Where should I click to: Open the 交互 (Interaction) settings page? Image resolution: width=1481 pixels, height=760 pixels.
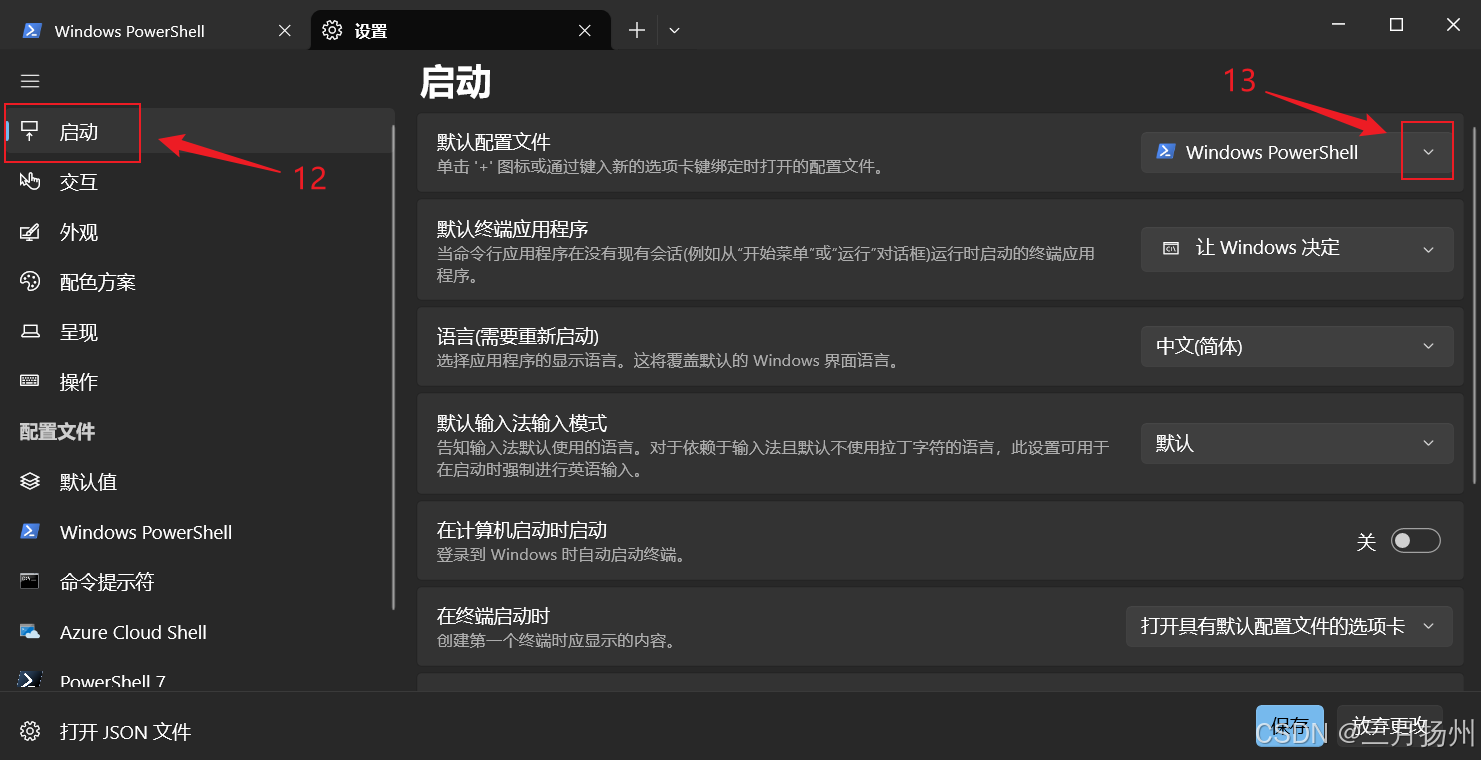[78, 181]
